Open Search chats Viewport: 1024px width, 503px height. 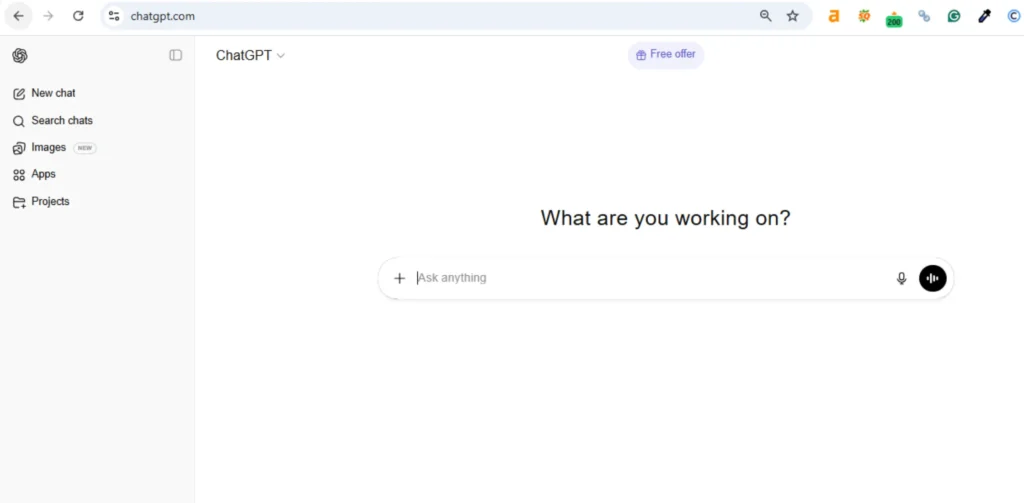point(53,121)
